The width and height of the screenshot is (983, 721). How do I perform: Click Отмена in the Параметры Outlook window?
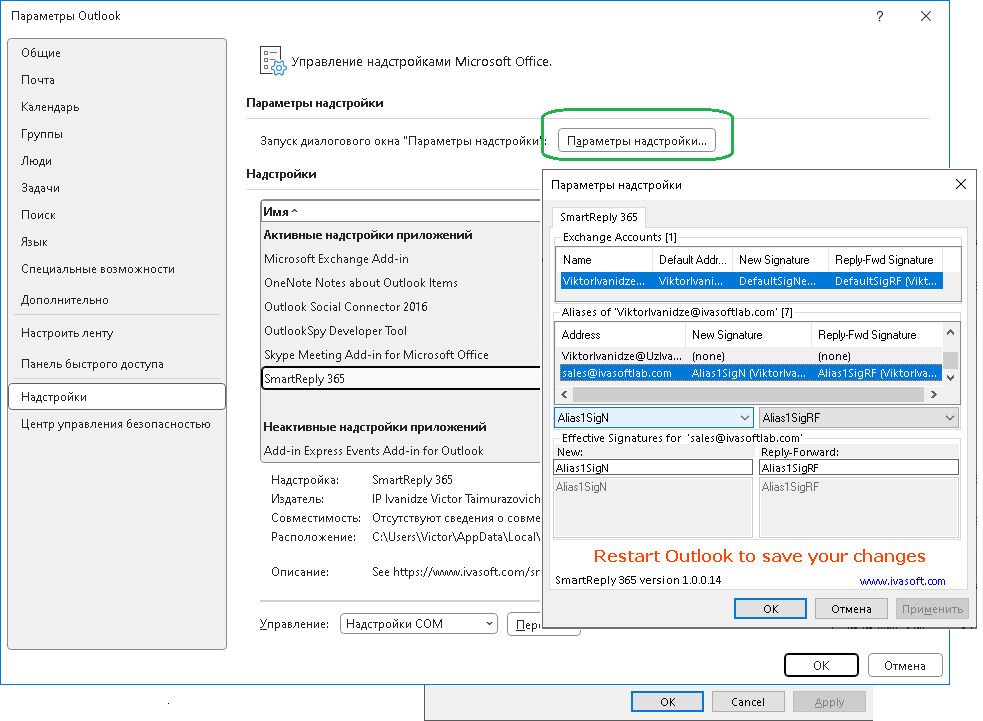905,665
